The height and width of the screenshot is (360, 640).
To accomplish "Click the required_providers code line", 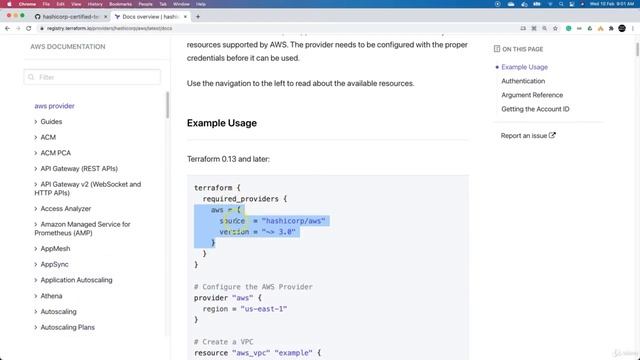I will [x=245, y=199].
